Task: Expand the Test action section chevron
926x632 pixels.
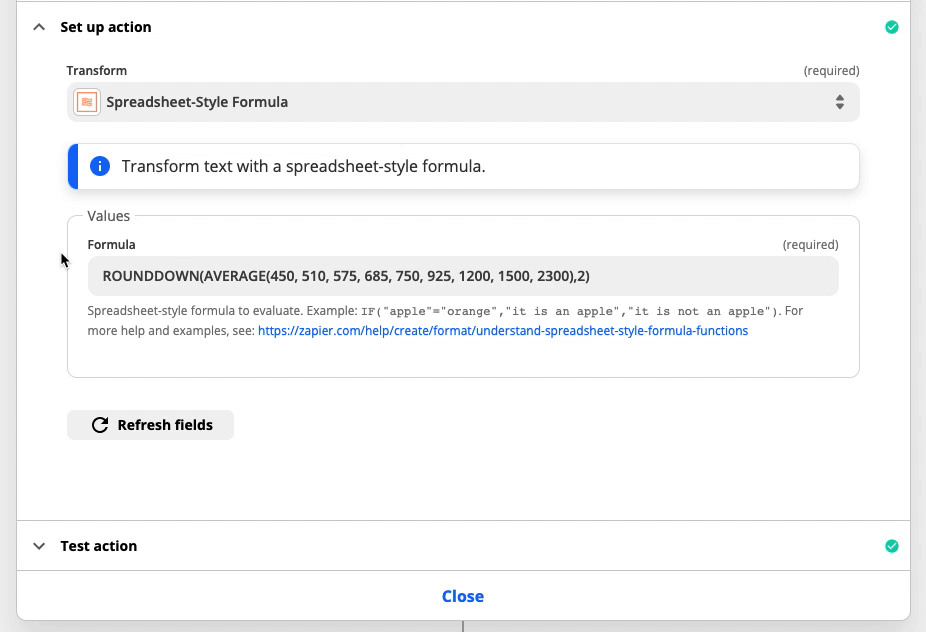Action: pyautogui.click(x=39, y=546)
